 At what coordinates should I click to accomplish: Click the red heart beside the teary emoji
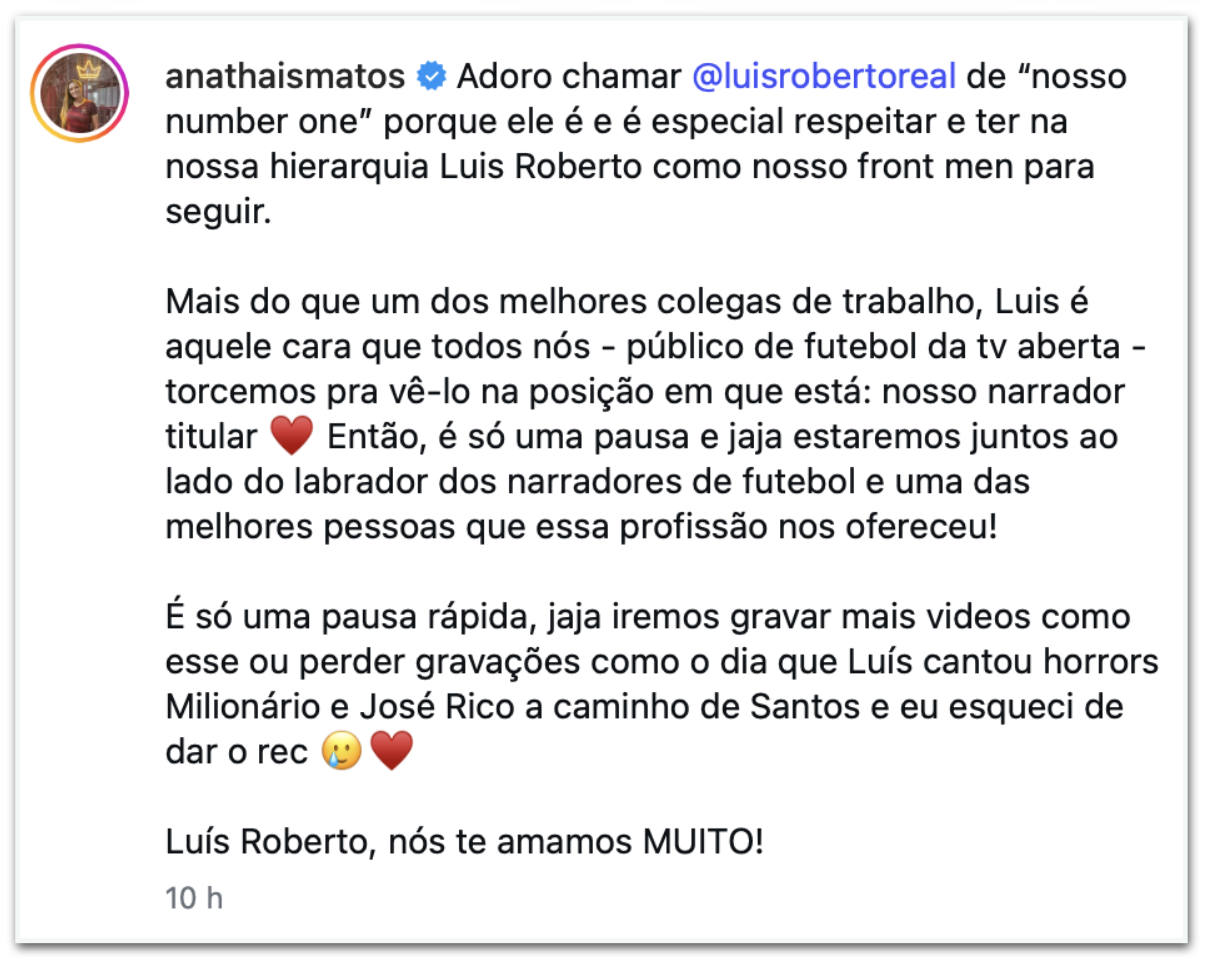[391, 751]
